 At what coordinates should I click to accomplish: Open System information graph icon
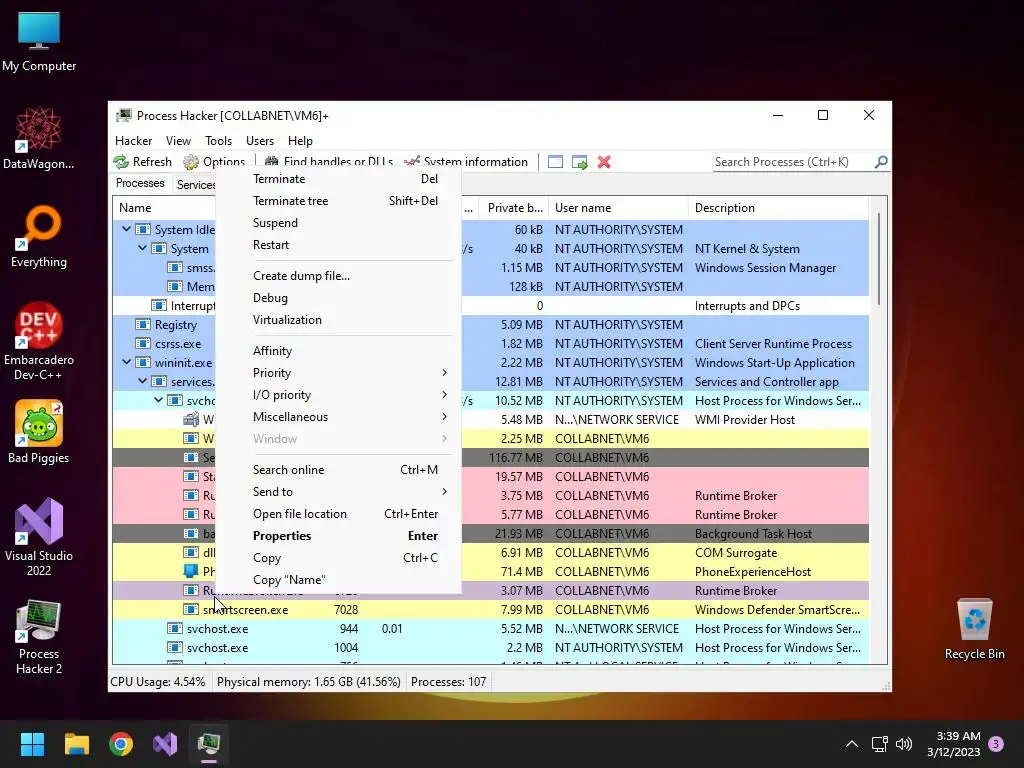coord(412,162)
